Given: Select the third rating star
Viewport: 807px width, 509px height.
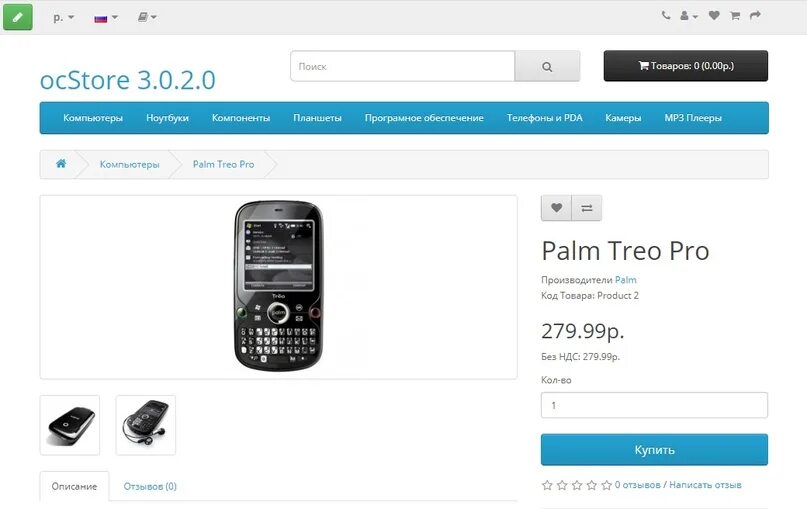Looking at the screenshot, I should tap(577, 485).
